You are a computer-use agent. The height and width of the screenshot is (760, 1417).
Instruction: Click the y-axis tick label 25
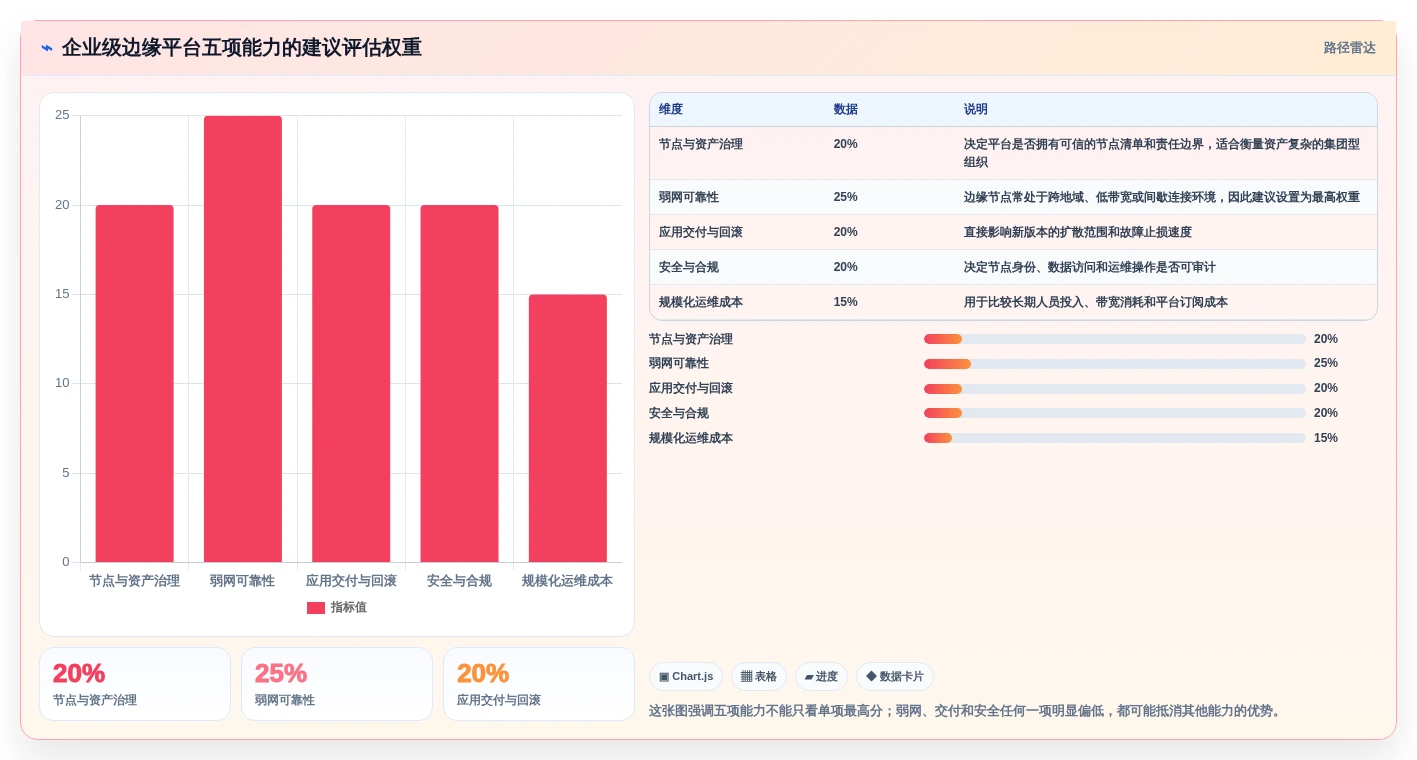click(x=62, y=115)
